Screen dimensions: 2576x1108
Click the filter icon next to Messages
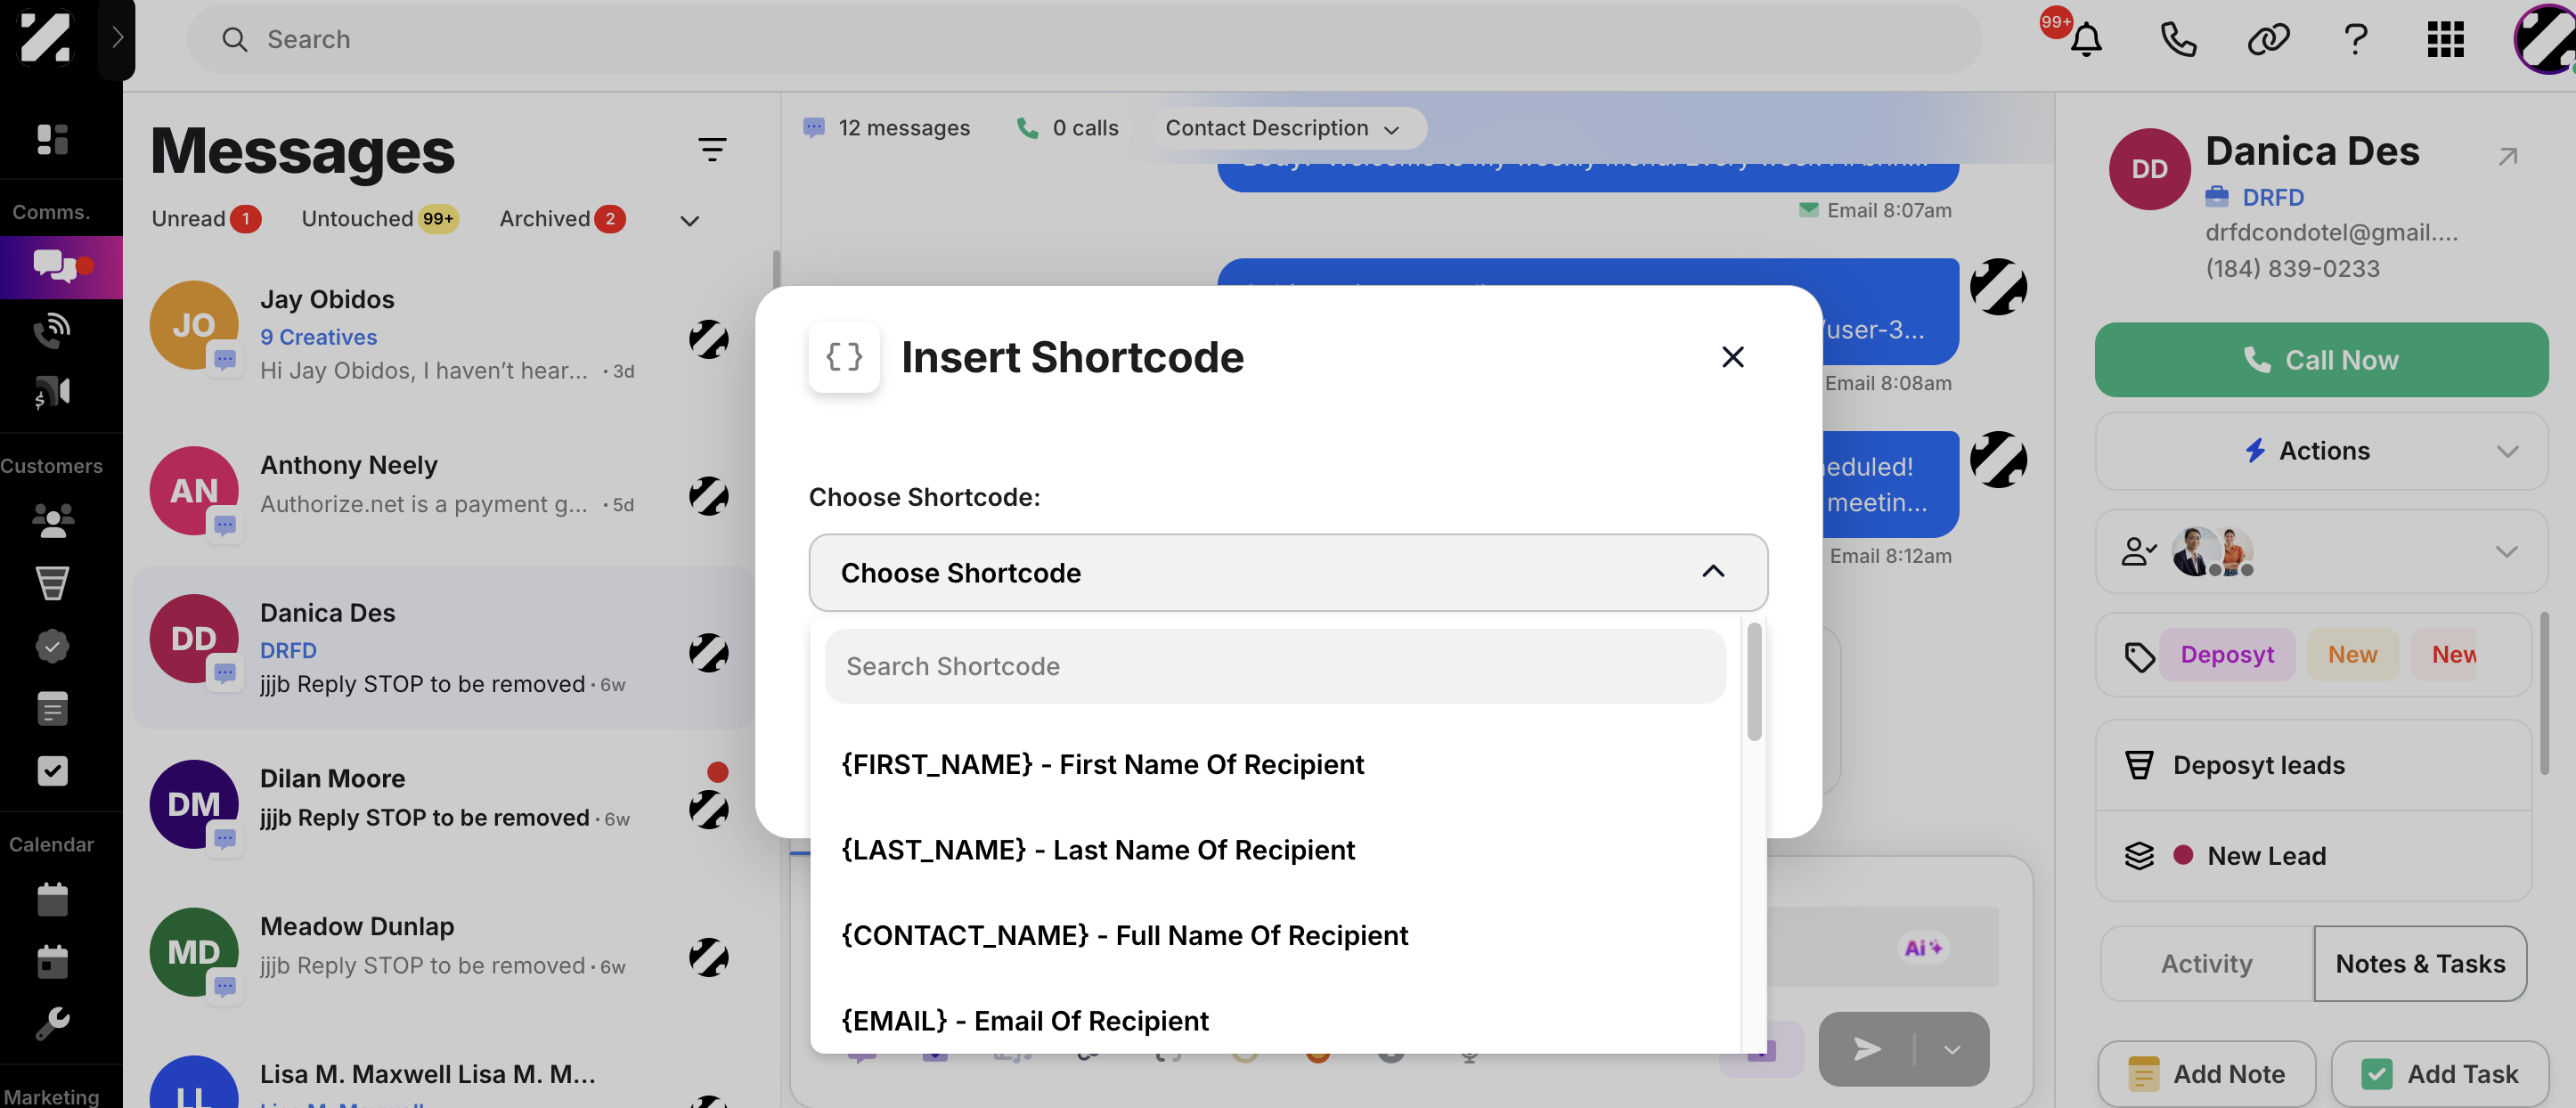coord(711,150)
